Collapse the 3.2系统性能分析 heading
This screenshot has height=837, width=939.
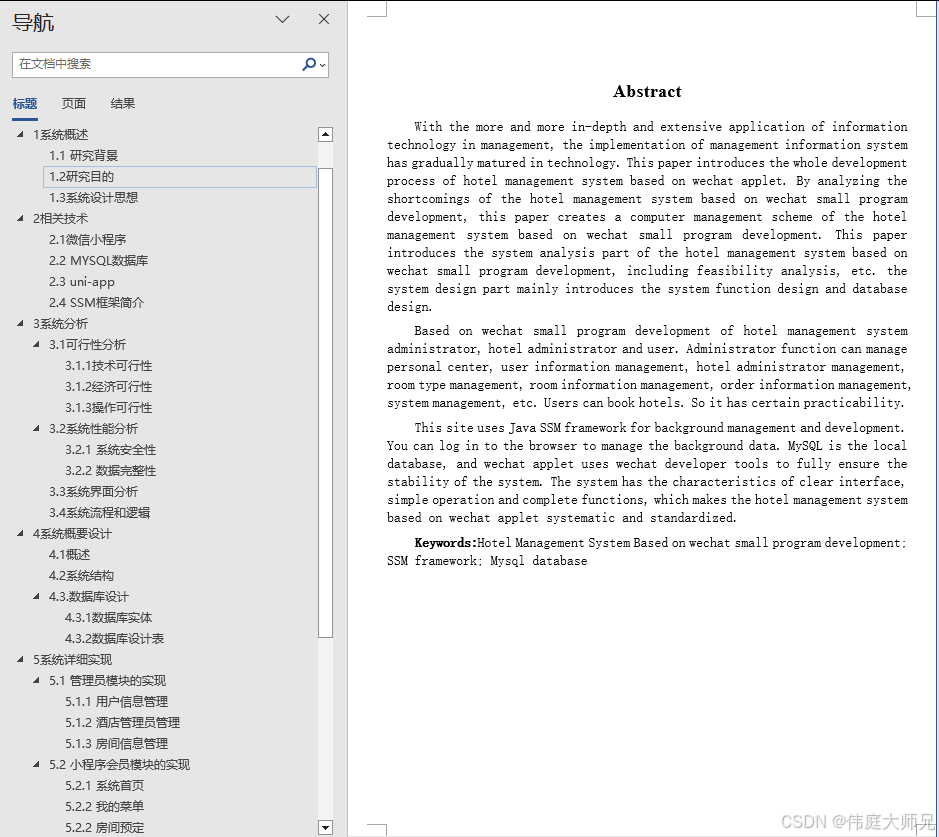37,428
